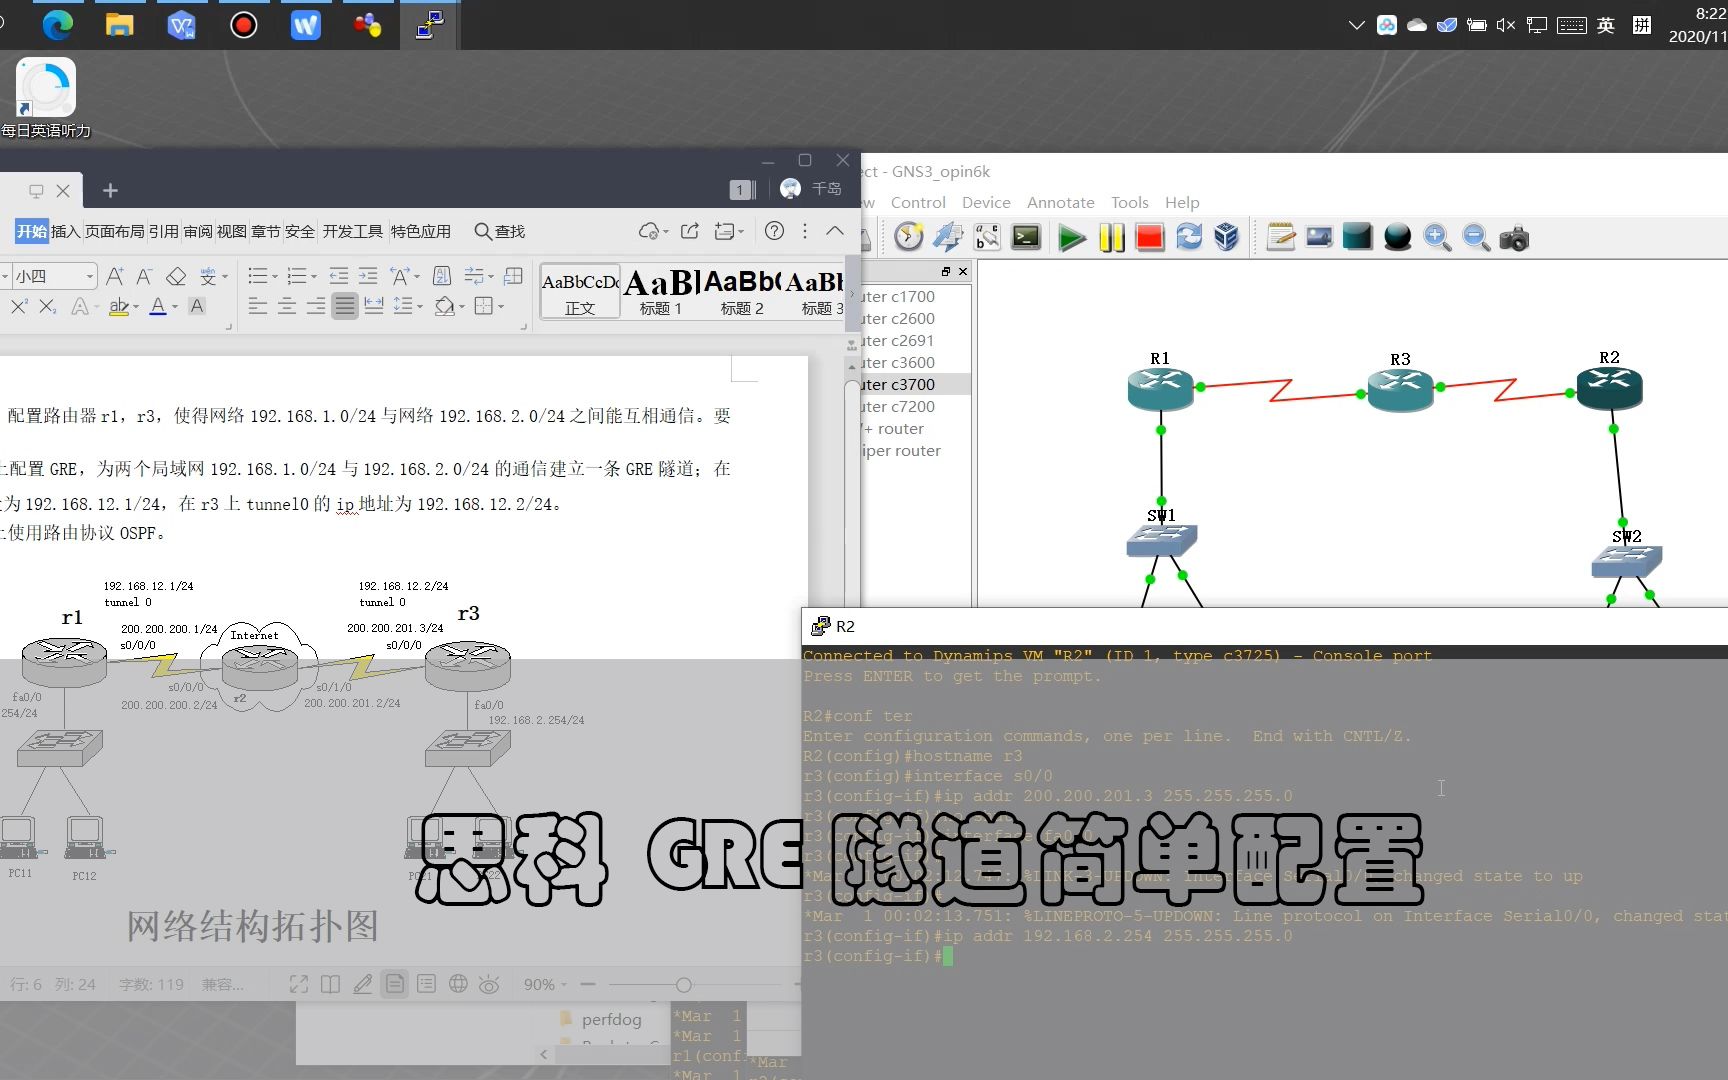Reload all devices in GNS3 toolbar
This screenshot has height=1080, width=1728.
point(1189,238)
